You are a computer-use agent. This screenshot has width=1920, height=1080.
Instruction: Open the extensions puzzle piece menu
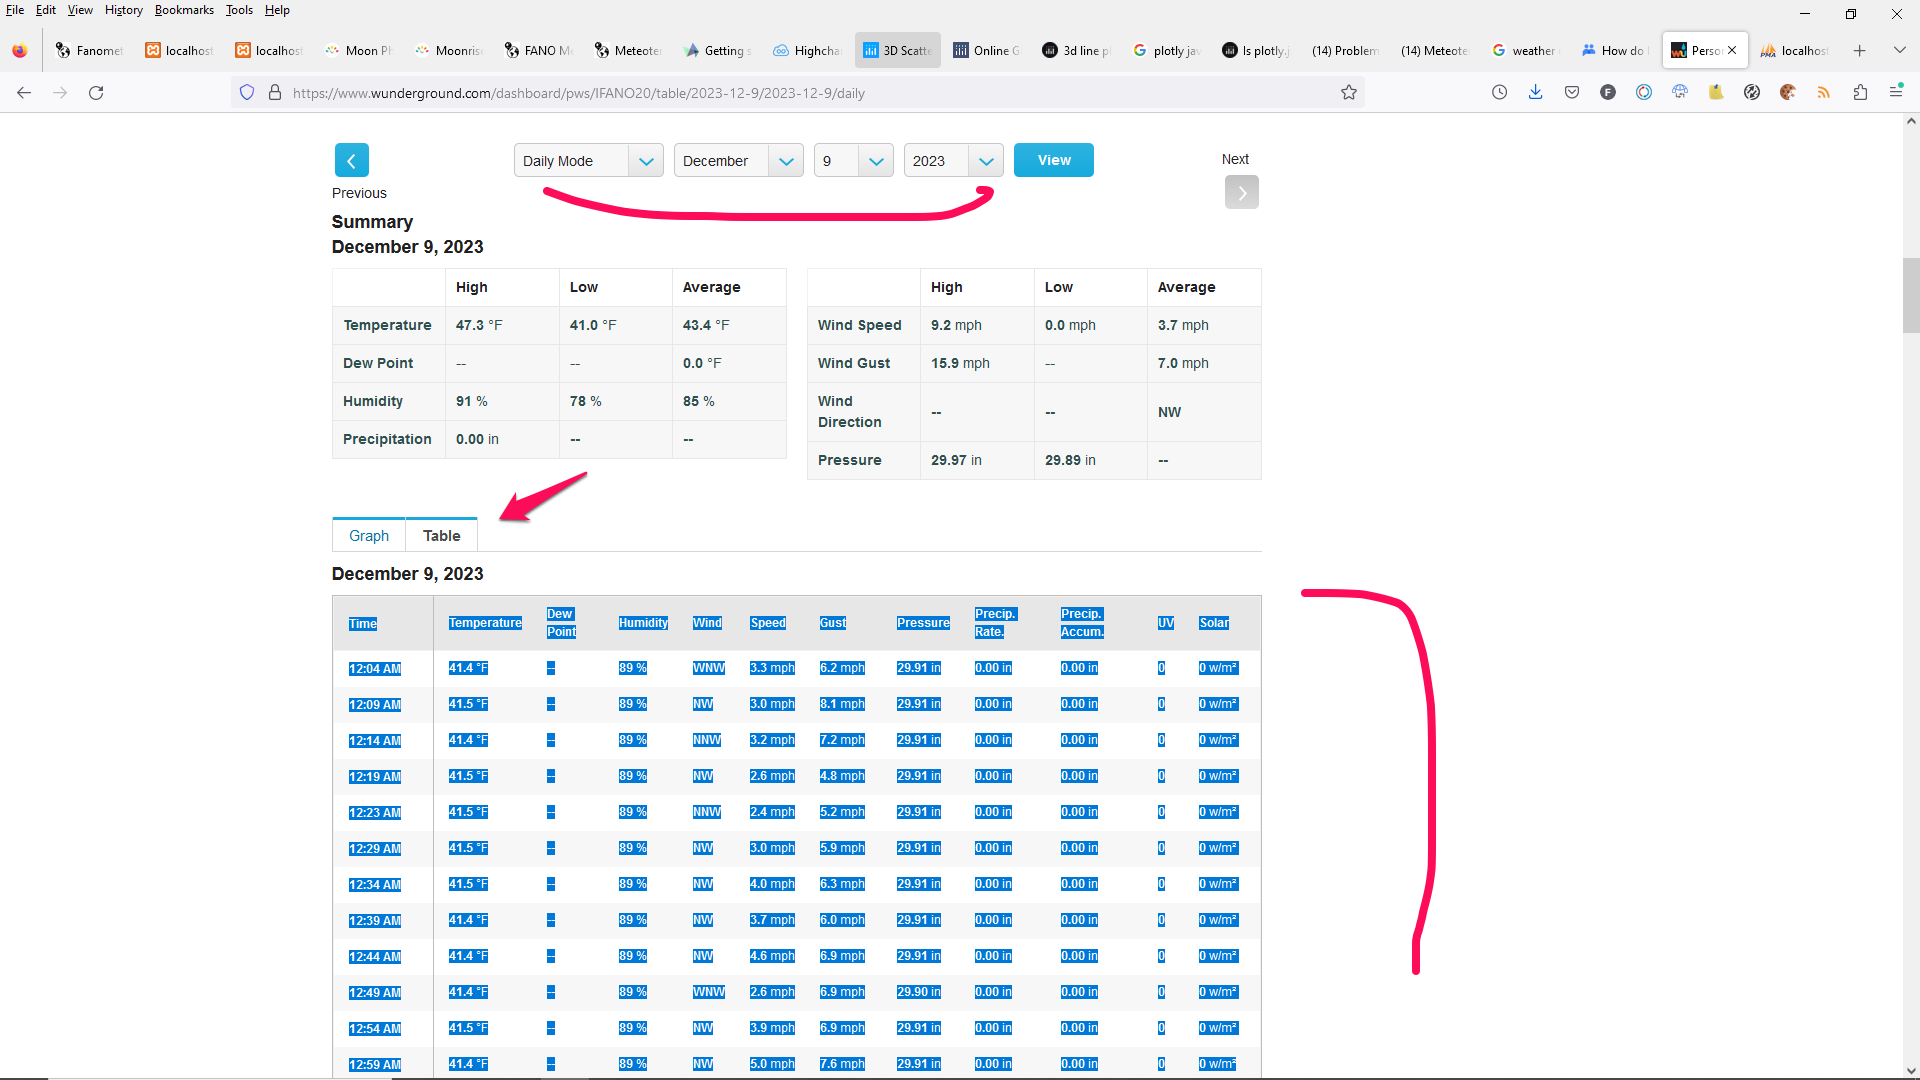pos(1860,93)
